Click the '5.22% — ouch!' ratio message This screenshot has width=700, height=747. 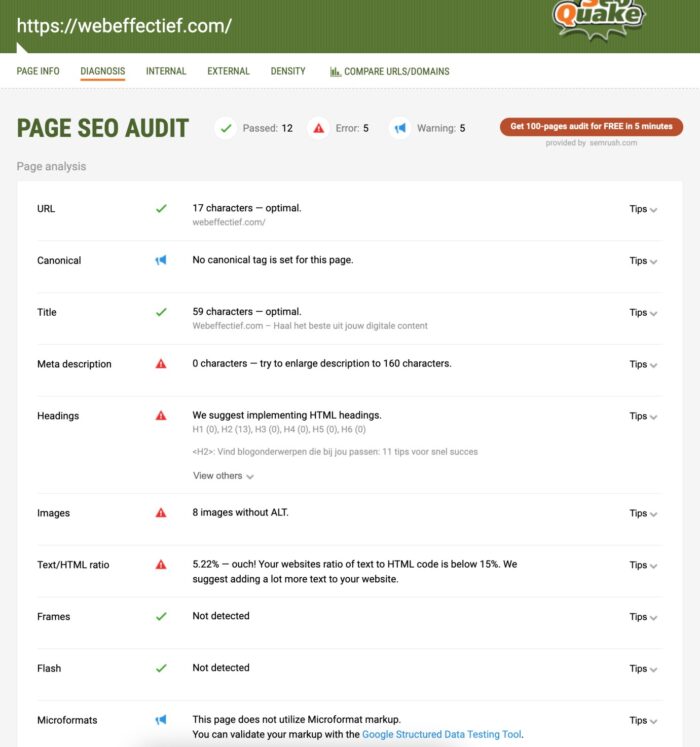coord(355,572)
